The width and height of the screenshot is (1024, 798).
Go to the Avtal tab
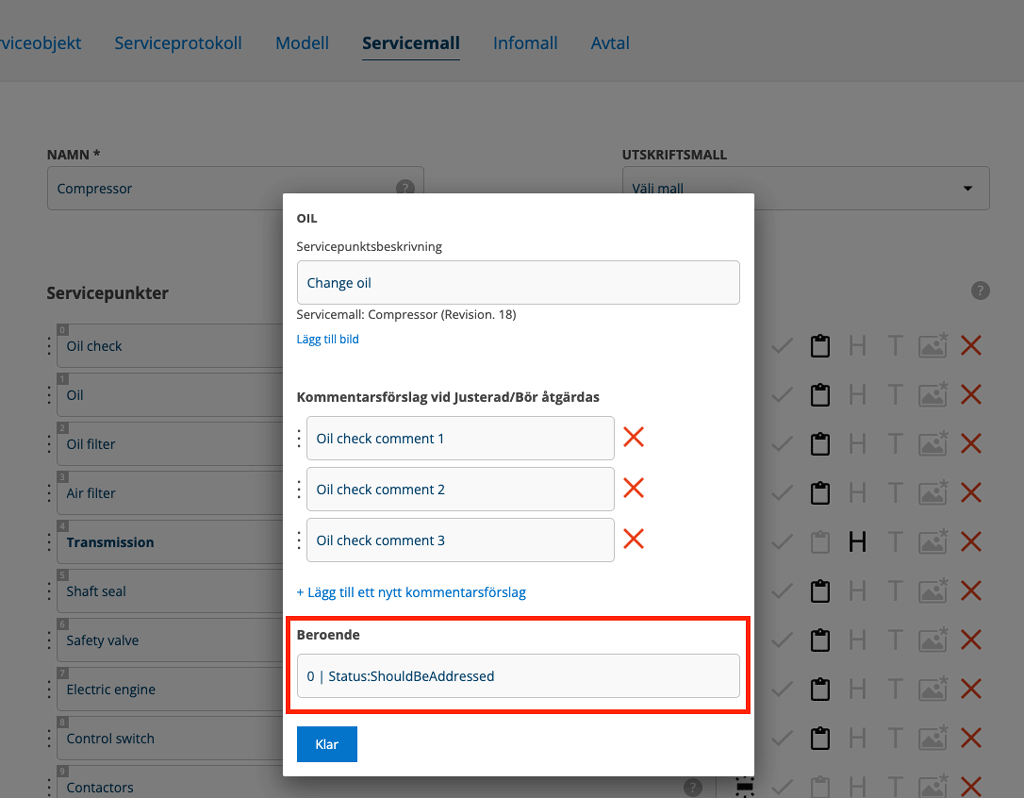coord(610,43)
